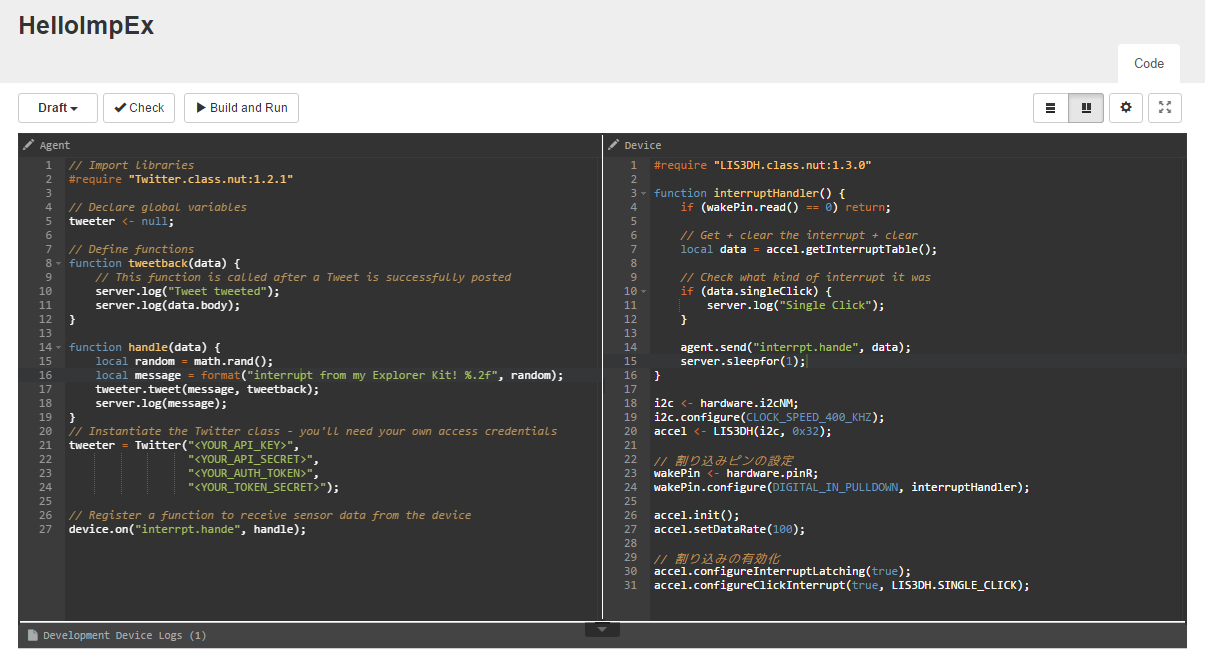
Task: Click the pencil icon beside Device
Action: pyautogui.click(x=613, y=144)
